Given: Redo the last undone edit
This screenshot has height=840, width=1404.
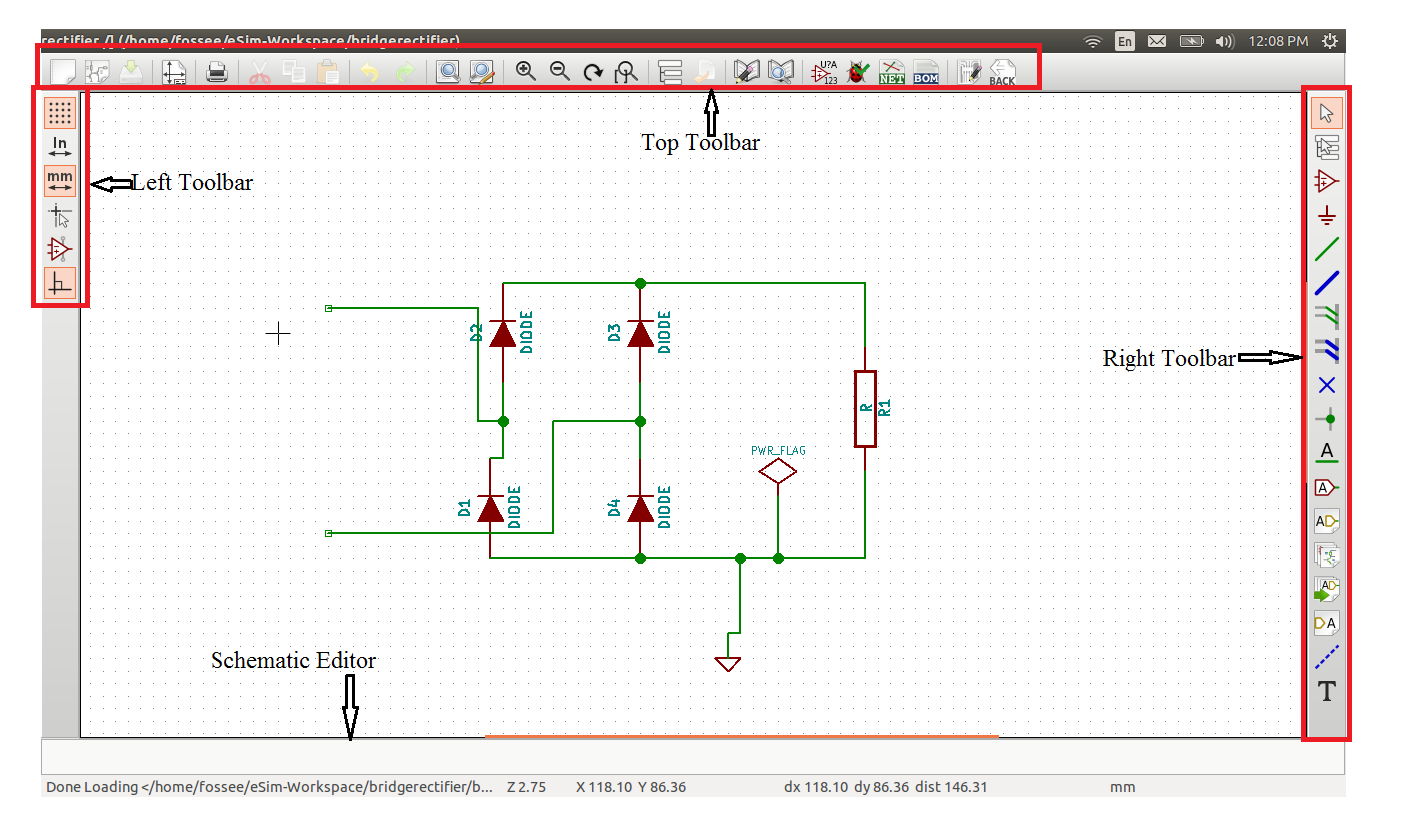Looking at the screenshot, I should click(405, 71).
